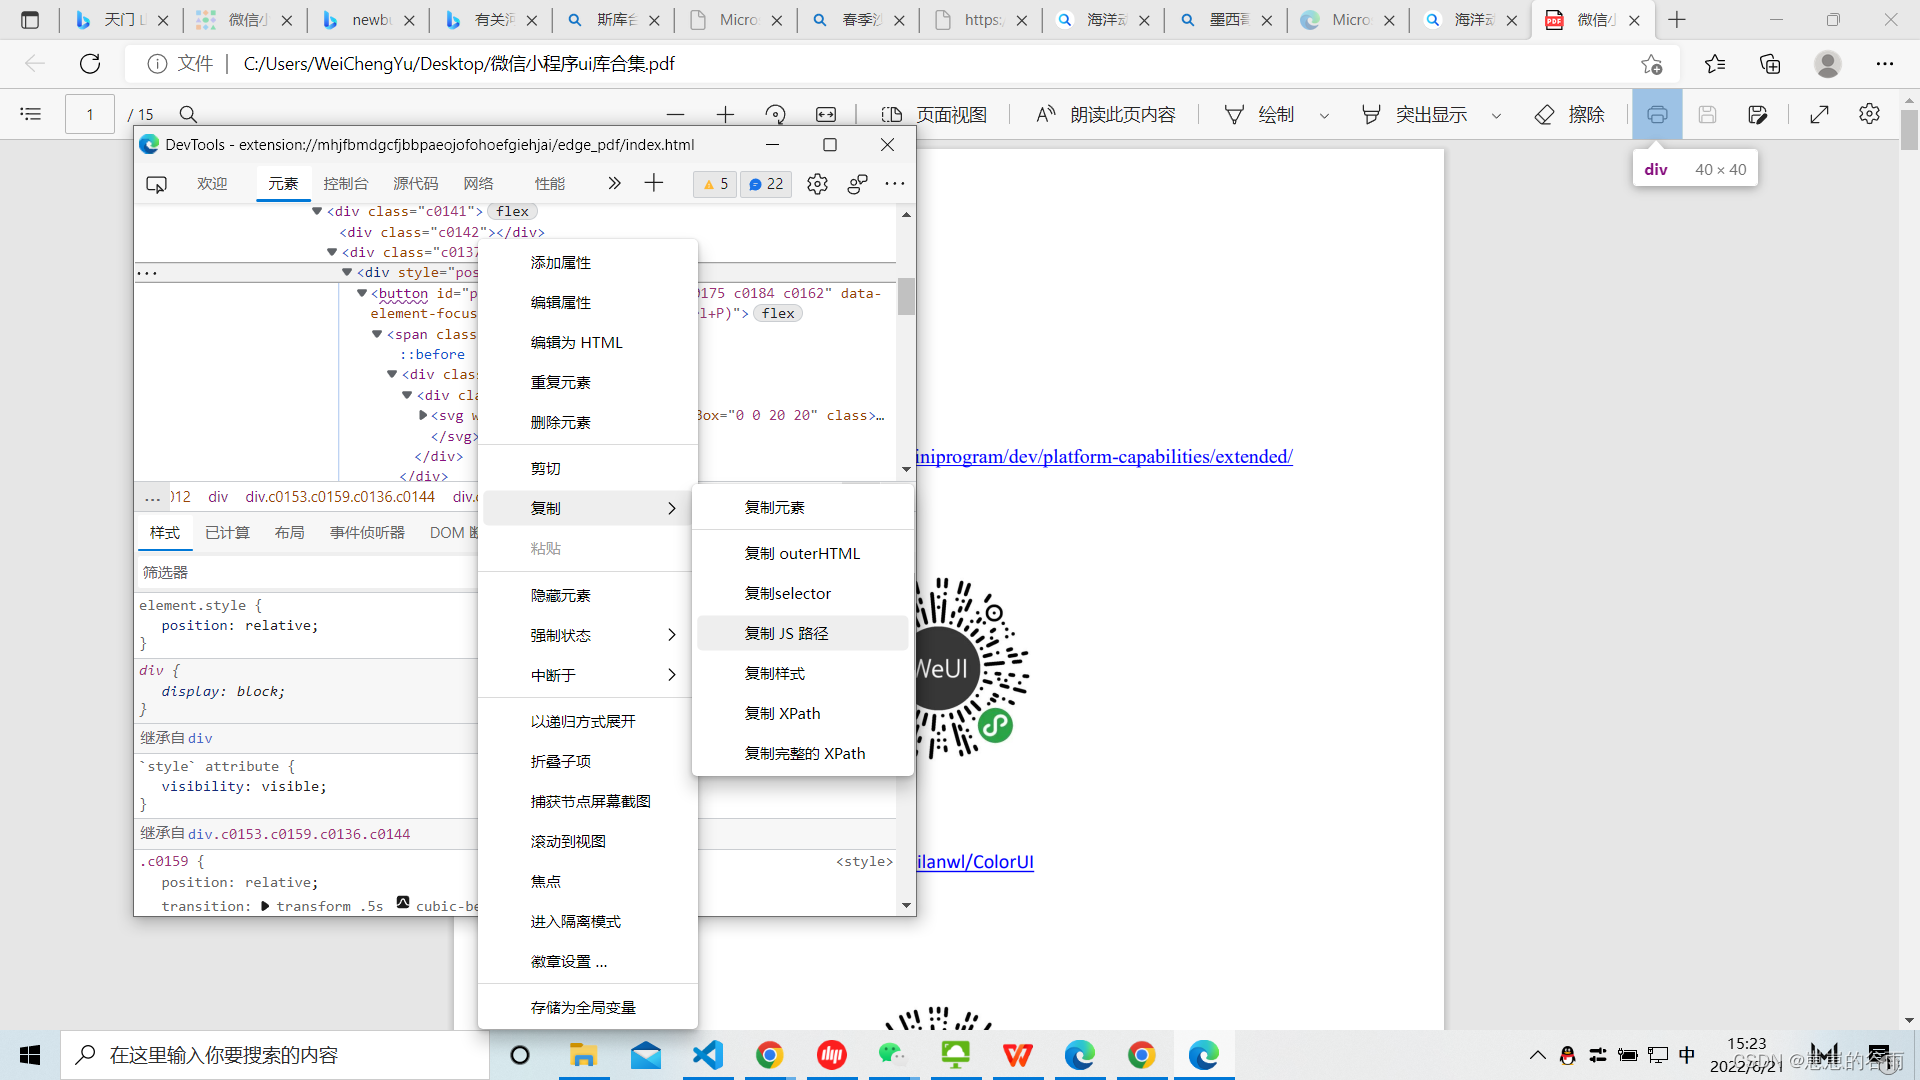Choose Copy JS path

click(x=802, y=633)
